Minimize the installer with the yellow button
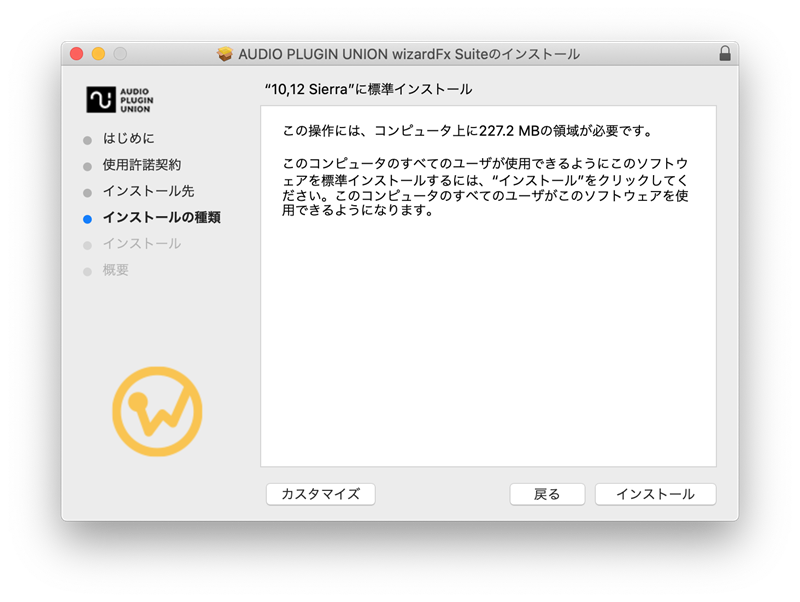This screenshot has width=800, height=602. tap(98, 54)
